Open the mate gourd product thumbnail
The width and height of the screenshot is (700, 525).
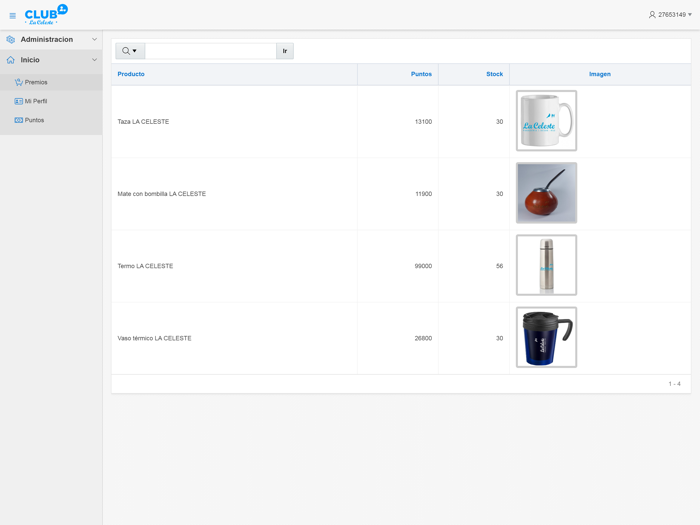pos(546,193)
